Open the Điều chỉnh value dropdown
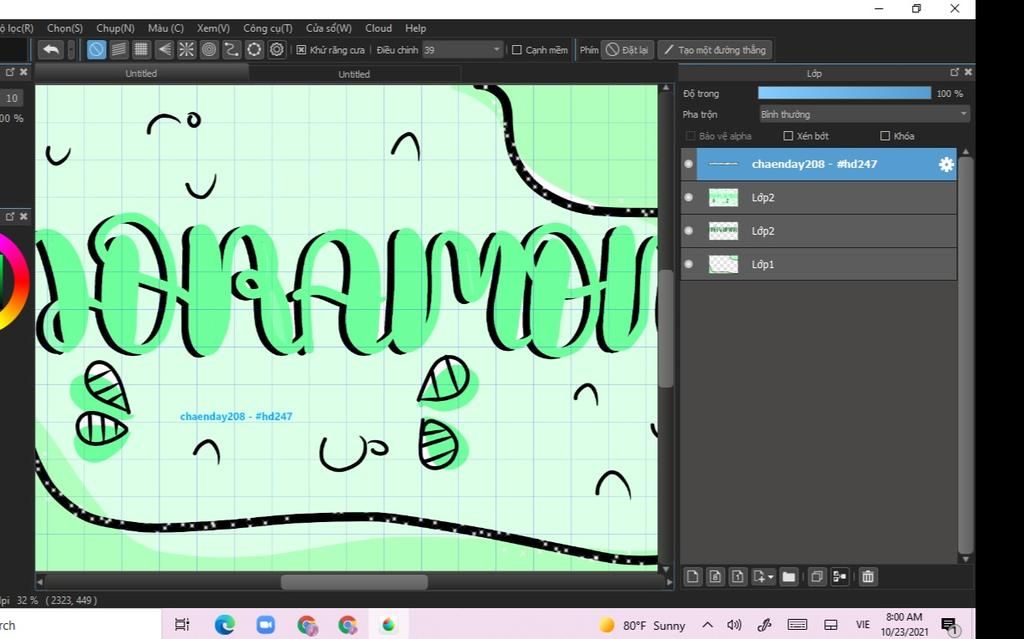This screenshot has width=1024, height=639. click(462, 50)
